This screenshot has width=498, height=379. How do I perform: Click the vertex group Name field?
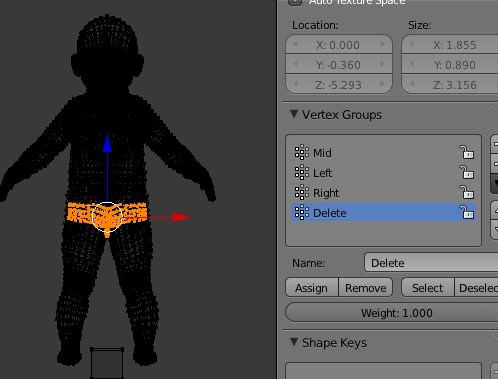(x=431, y=263)
